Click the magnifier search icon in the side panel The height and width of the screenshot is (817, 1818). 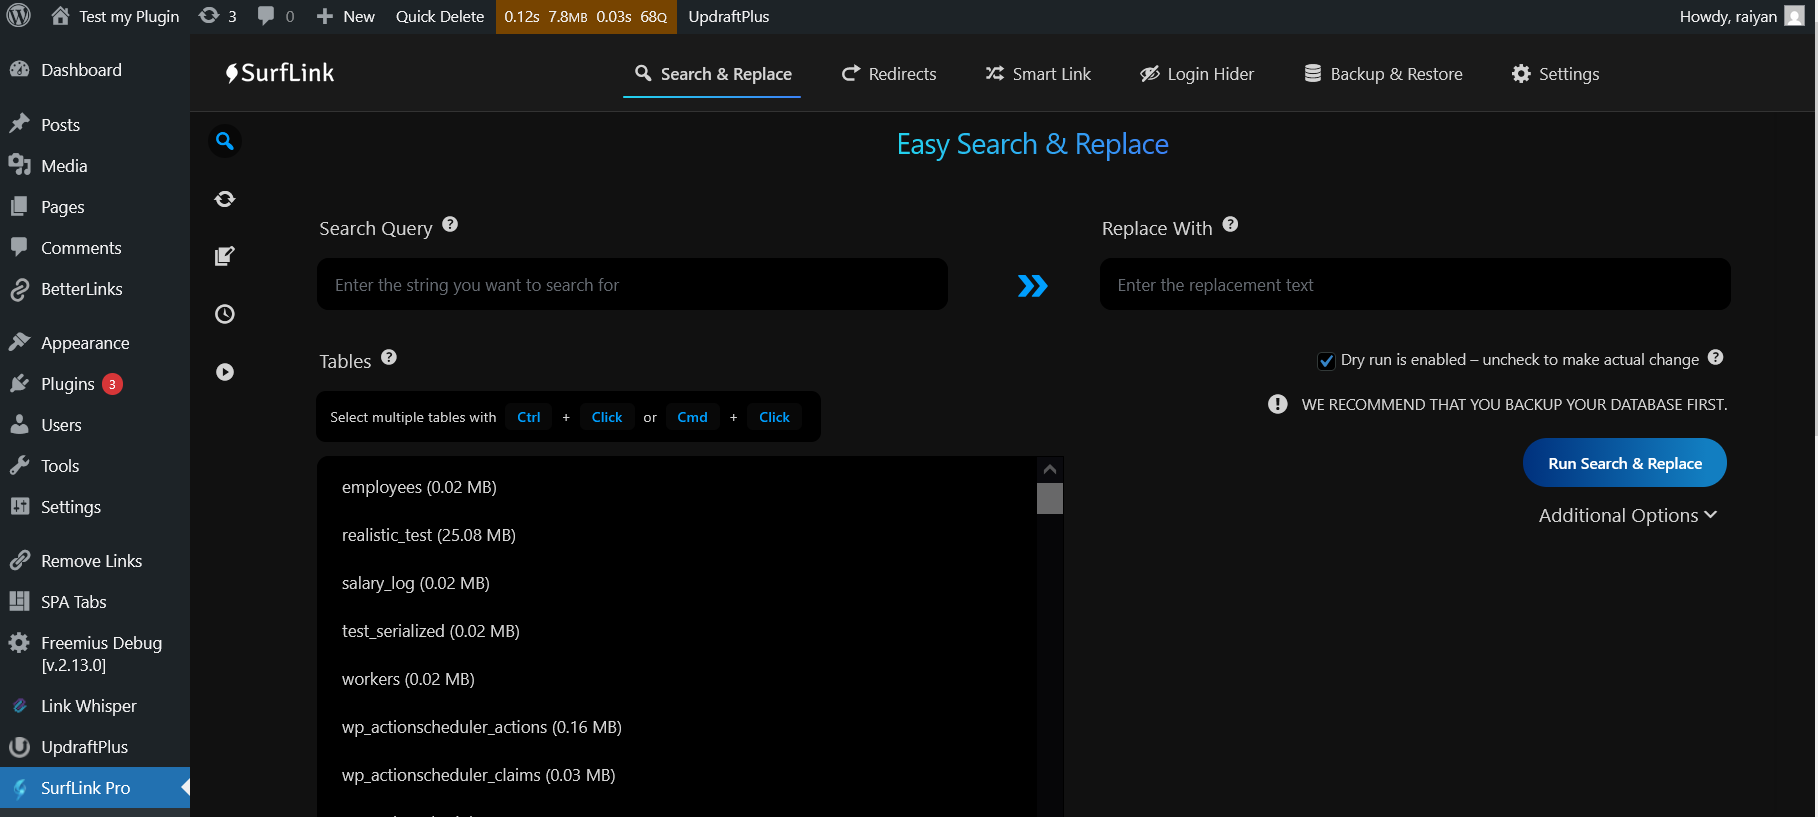[x=225, y=141]
